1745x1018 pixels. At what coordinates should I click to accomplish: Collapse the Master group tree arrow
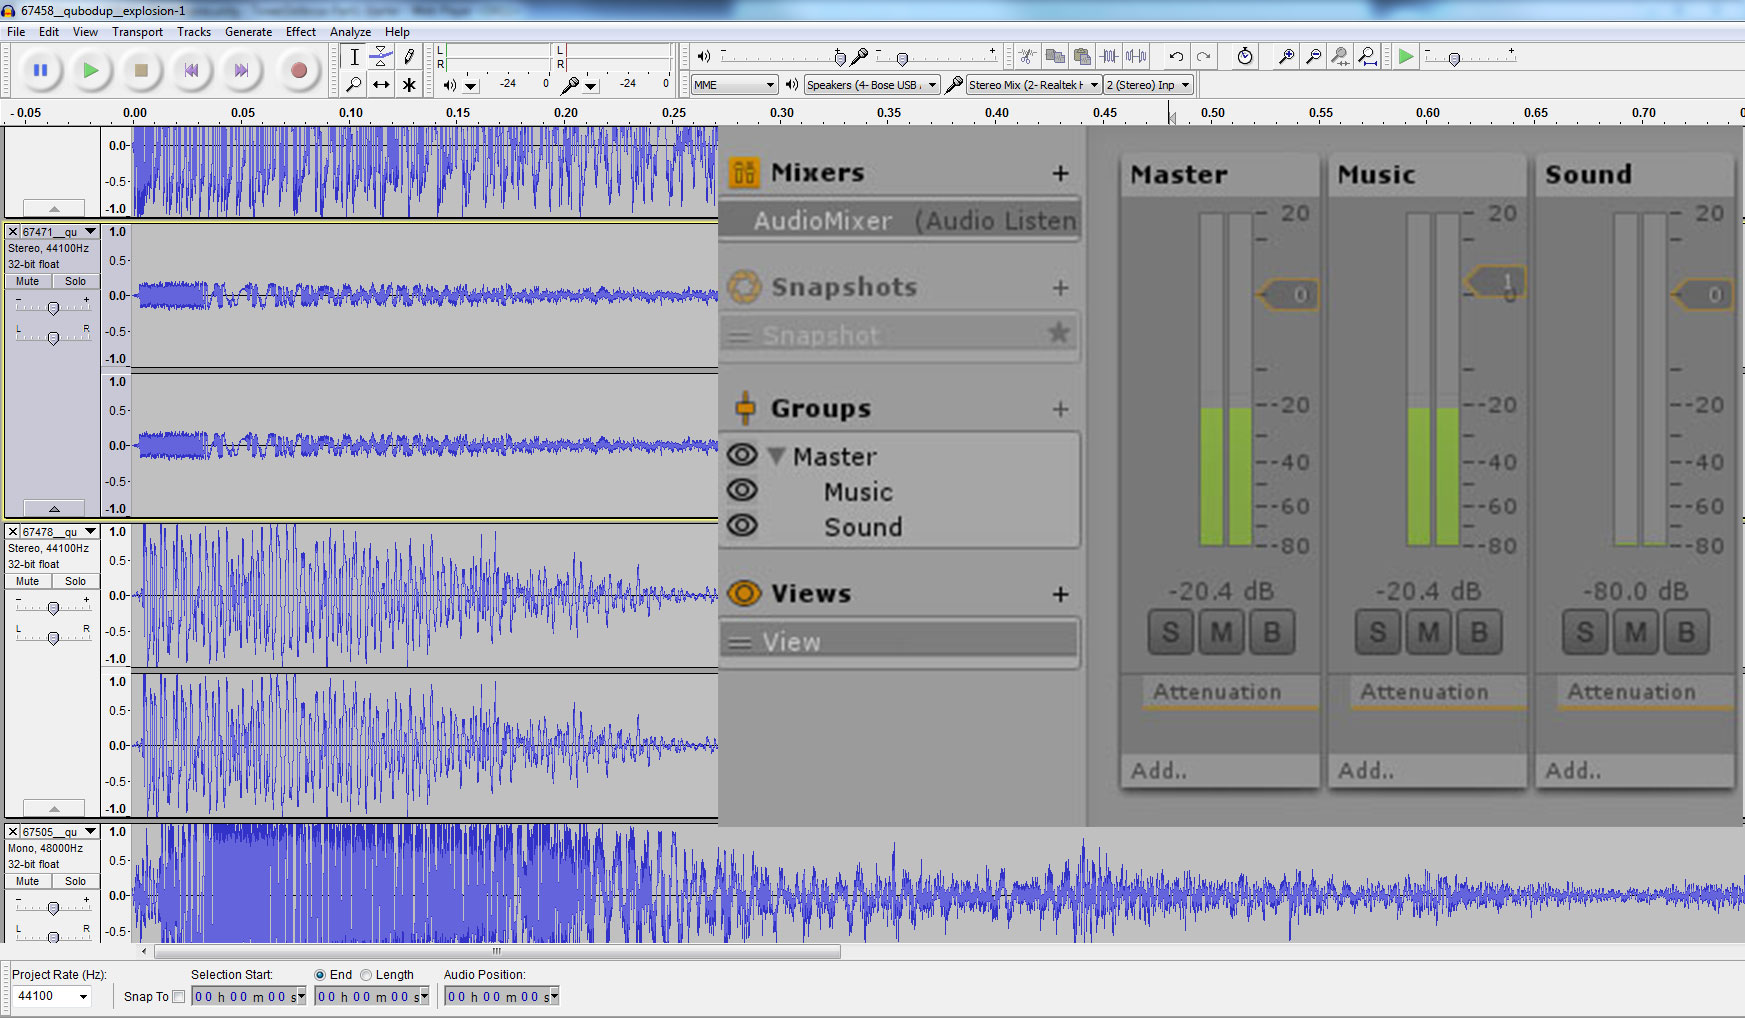pos(776,456)
